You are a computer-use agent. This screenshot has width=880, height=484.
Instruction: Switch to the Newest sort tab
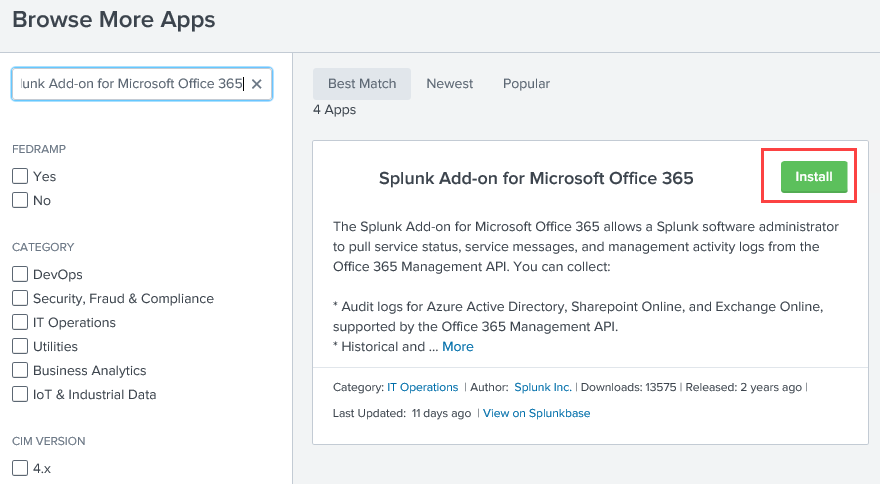450,84
